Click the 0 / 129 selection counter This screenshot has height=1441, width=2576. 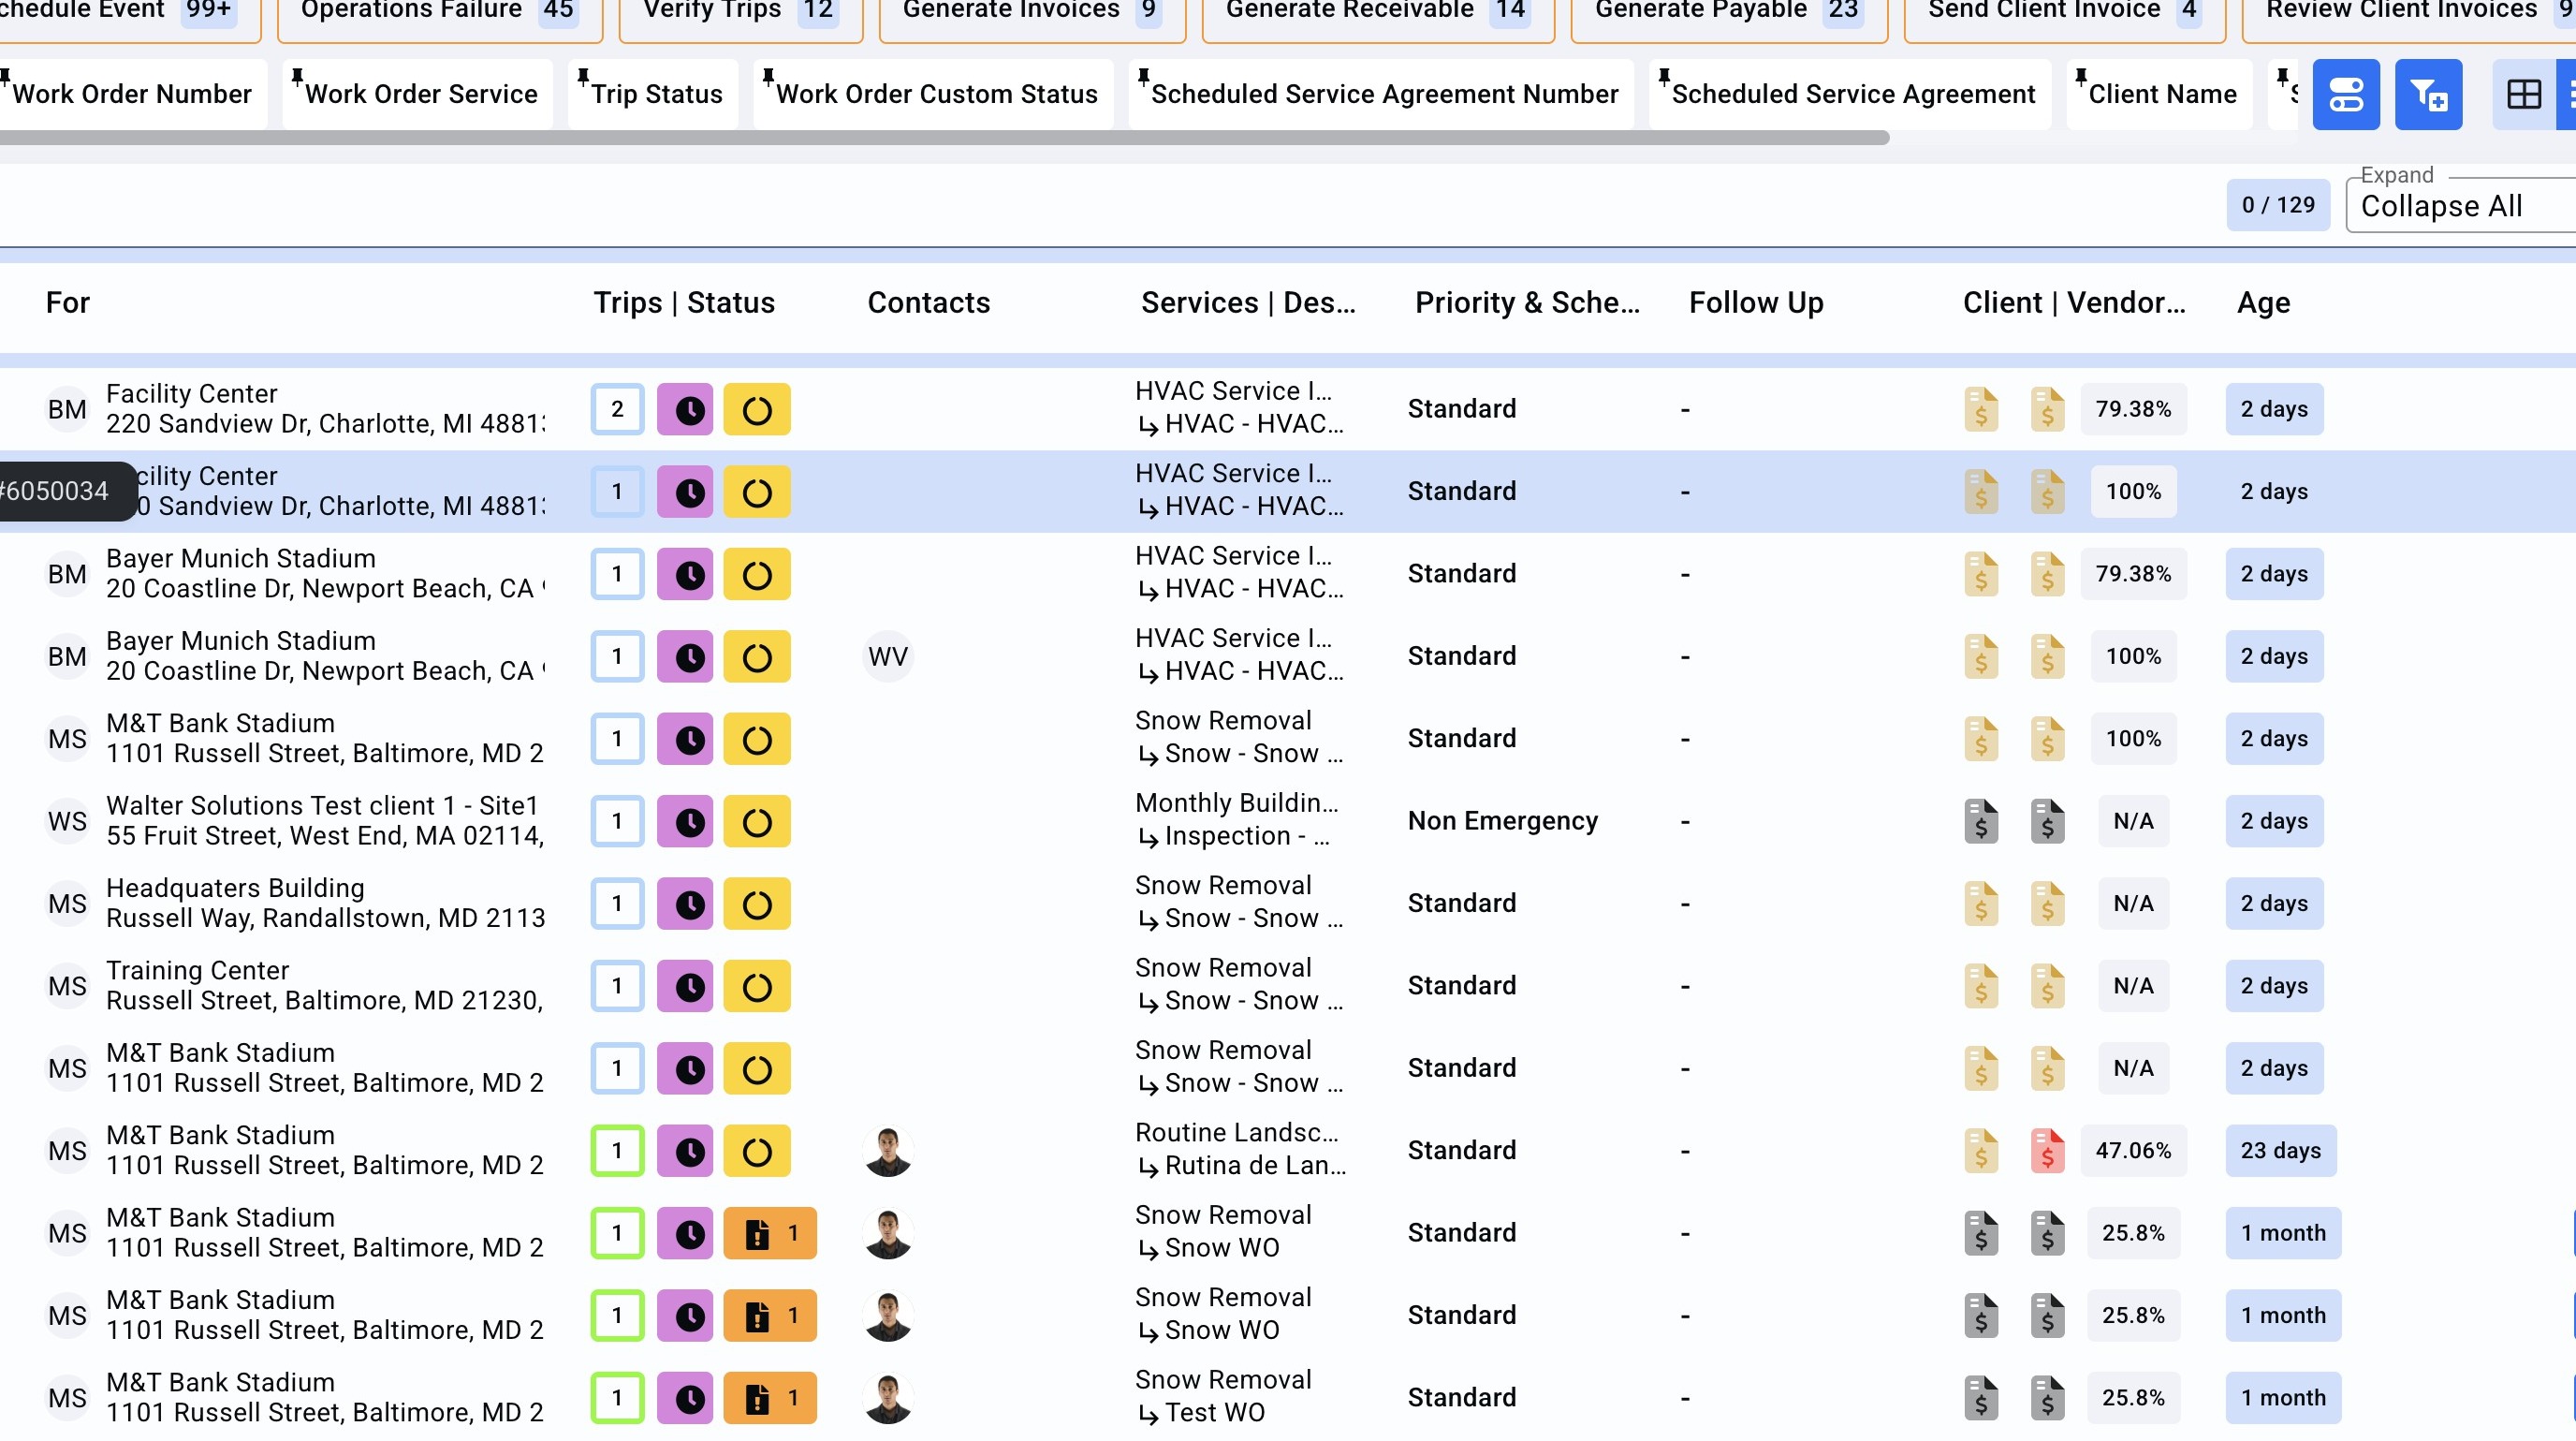[2277, 205]
